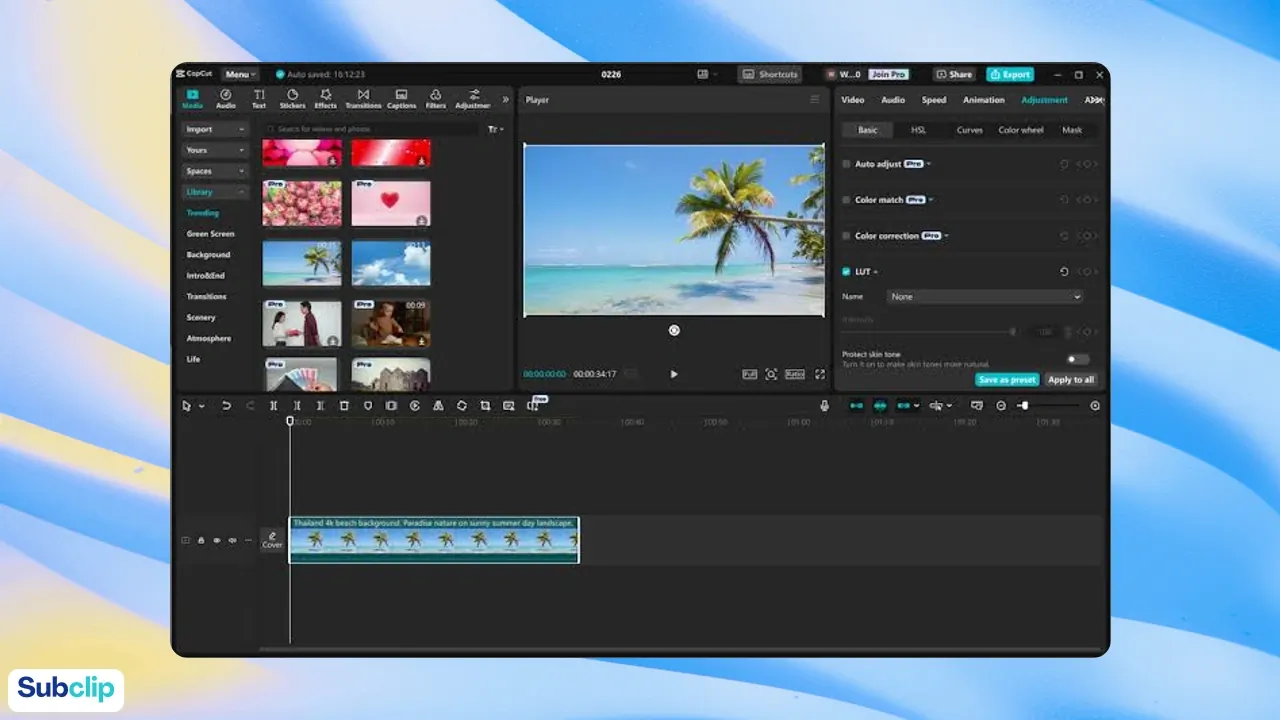Image resolution: width=1280 pixels, height=720 pixels.
Task: Enable the Color match checkbox
Action: (x=846, y=200)
